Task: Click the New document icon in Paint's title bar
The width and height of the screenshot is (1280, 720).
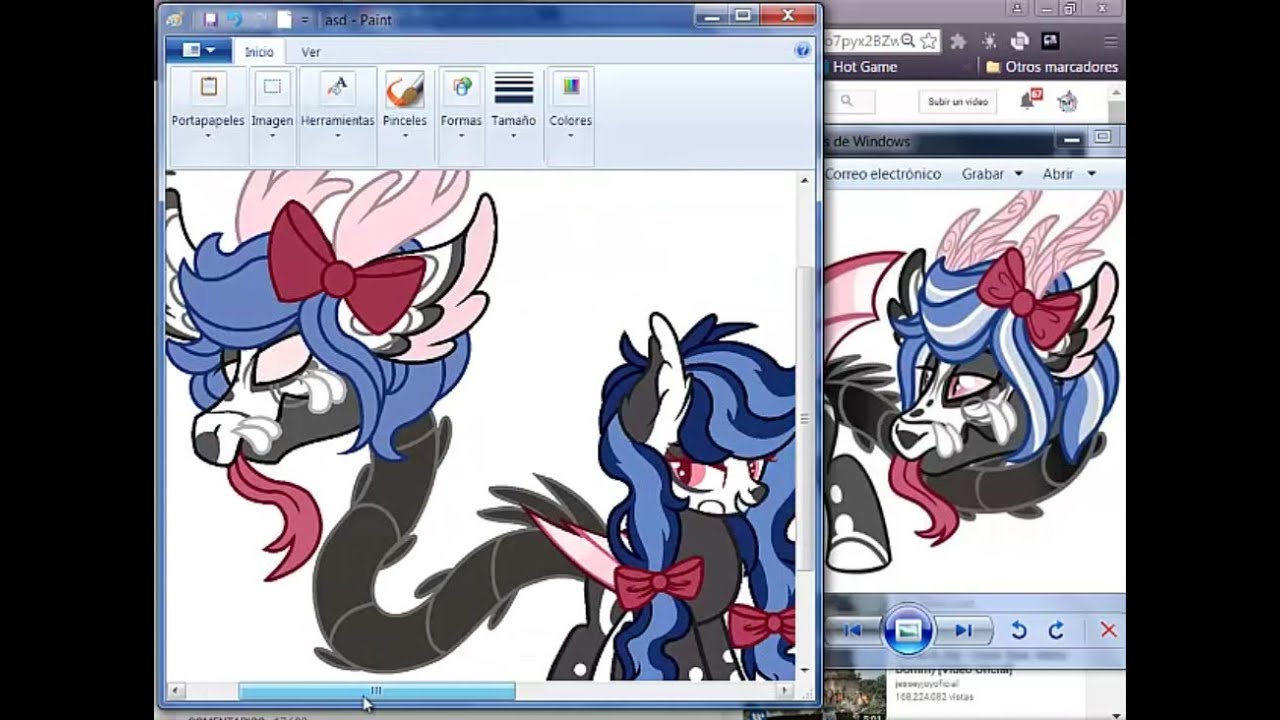Action: [284, 19]
